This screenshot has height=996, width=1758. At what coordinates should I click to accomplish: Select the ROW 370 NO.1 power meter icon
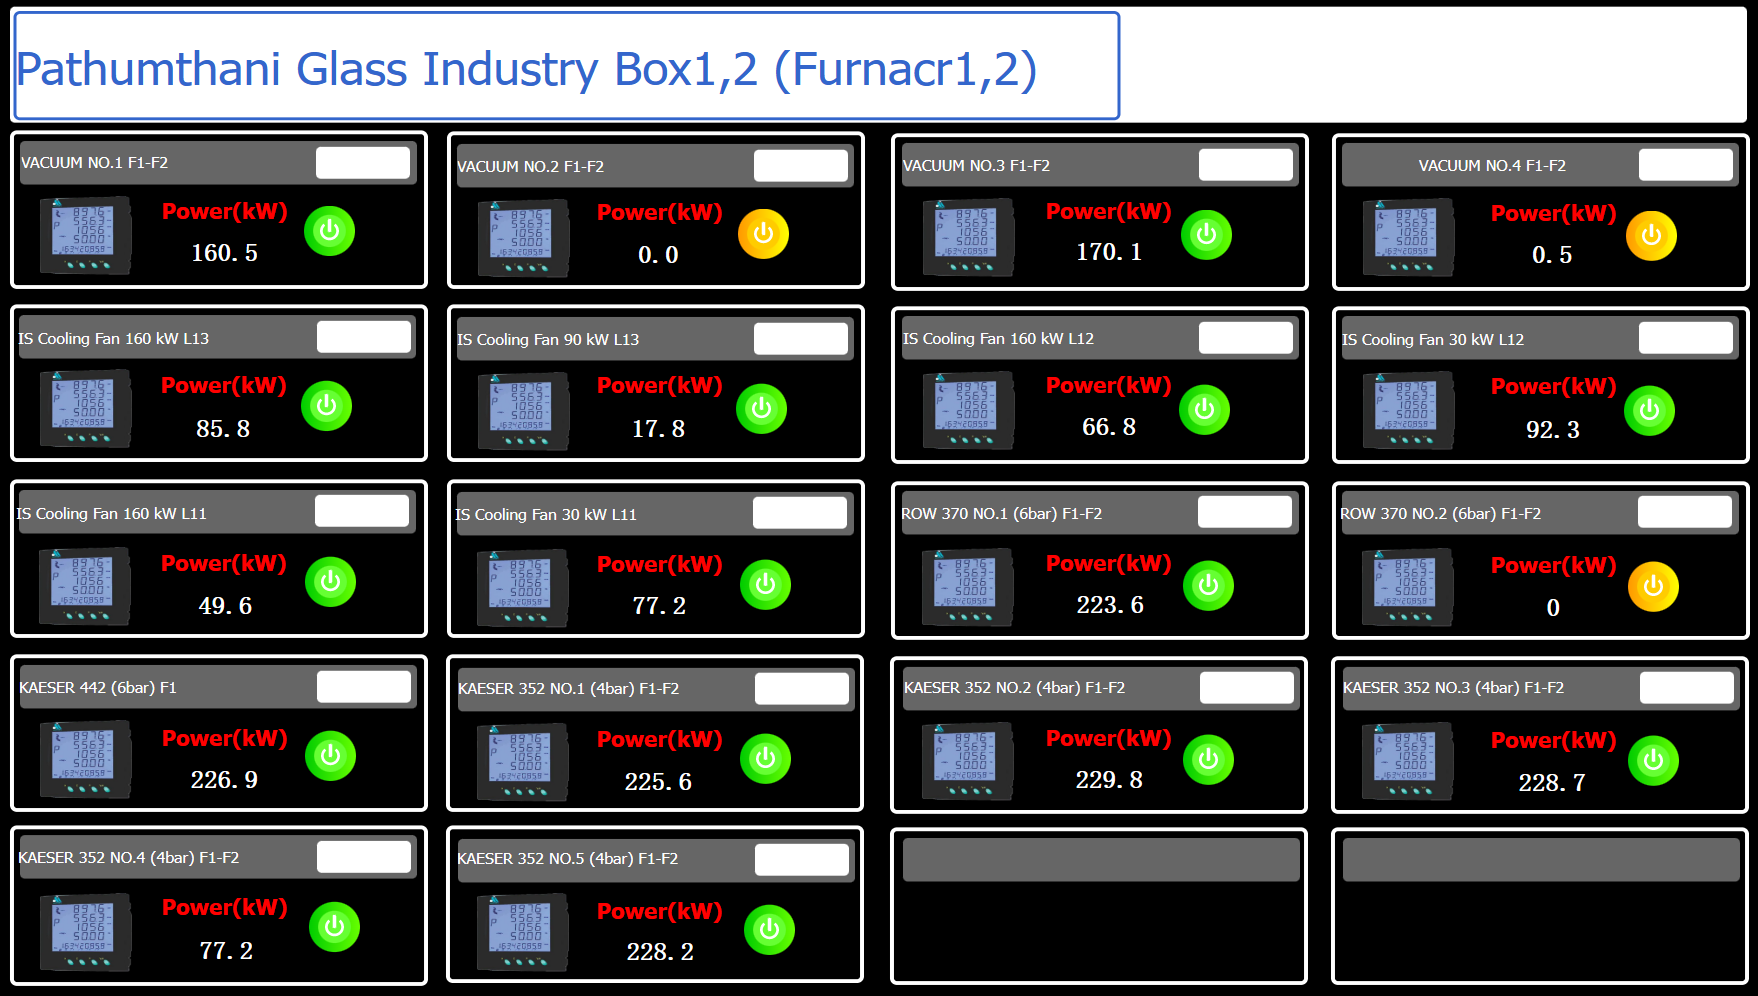(968, 587)
